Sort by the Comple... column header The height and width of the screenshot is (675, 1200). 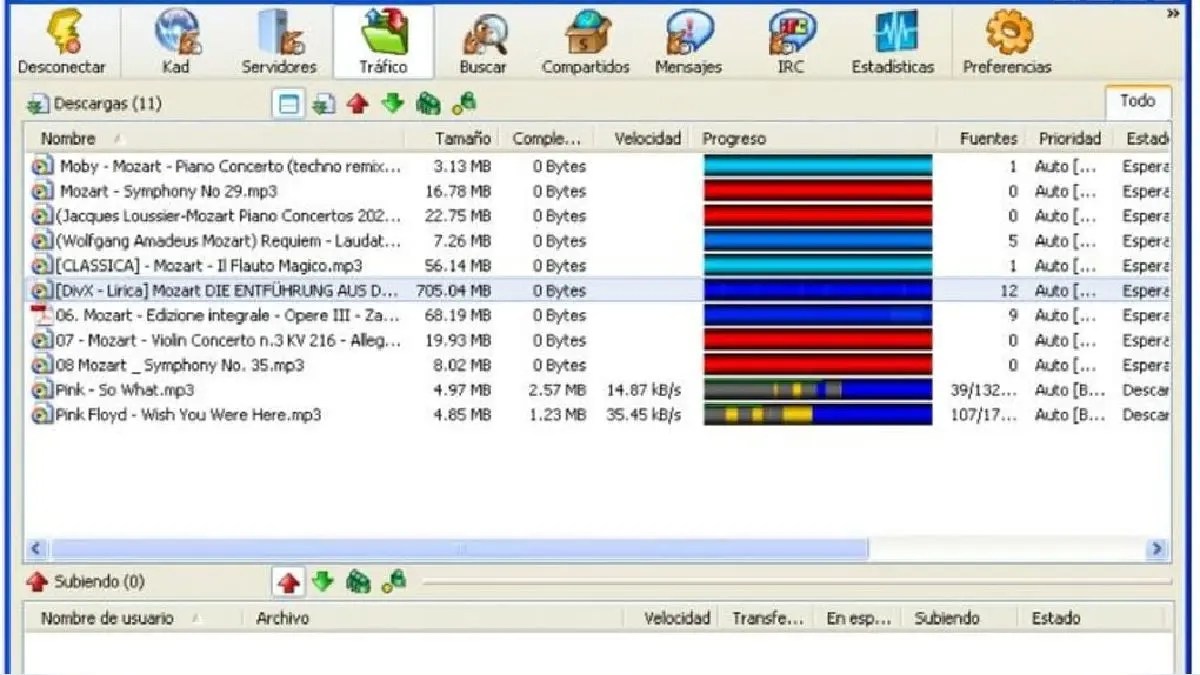(x=548, y=138)
